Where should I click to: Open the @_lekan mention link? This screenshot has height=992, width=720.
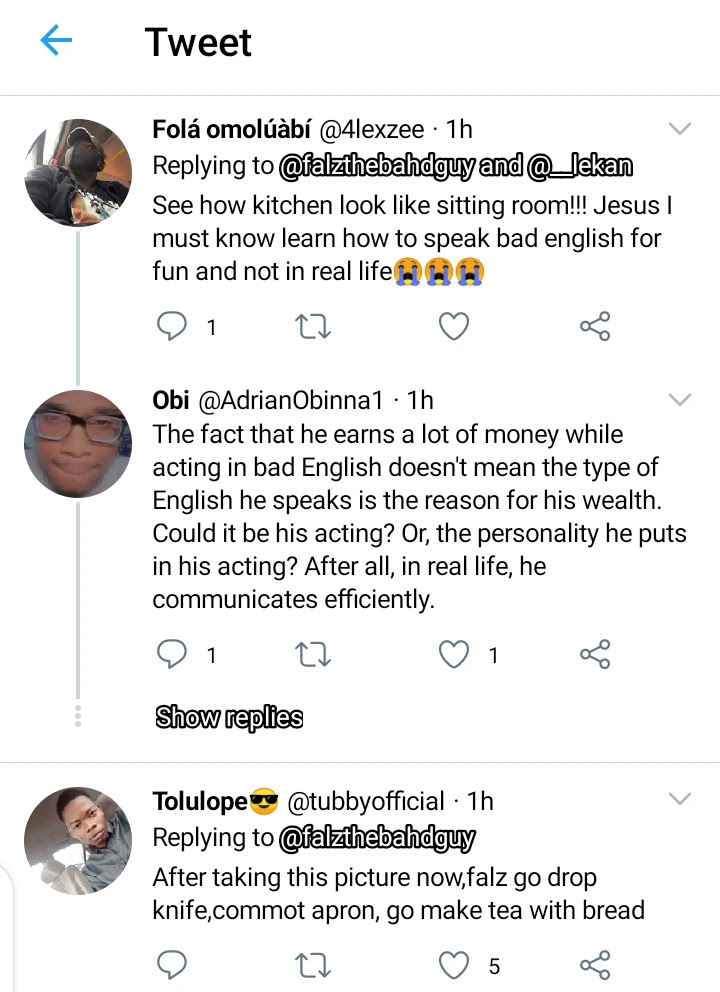pos(583,167)
